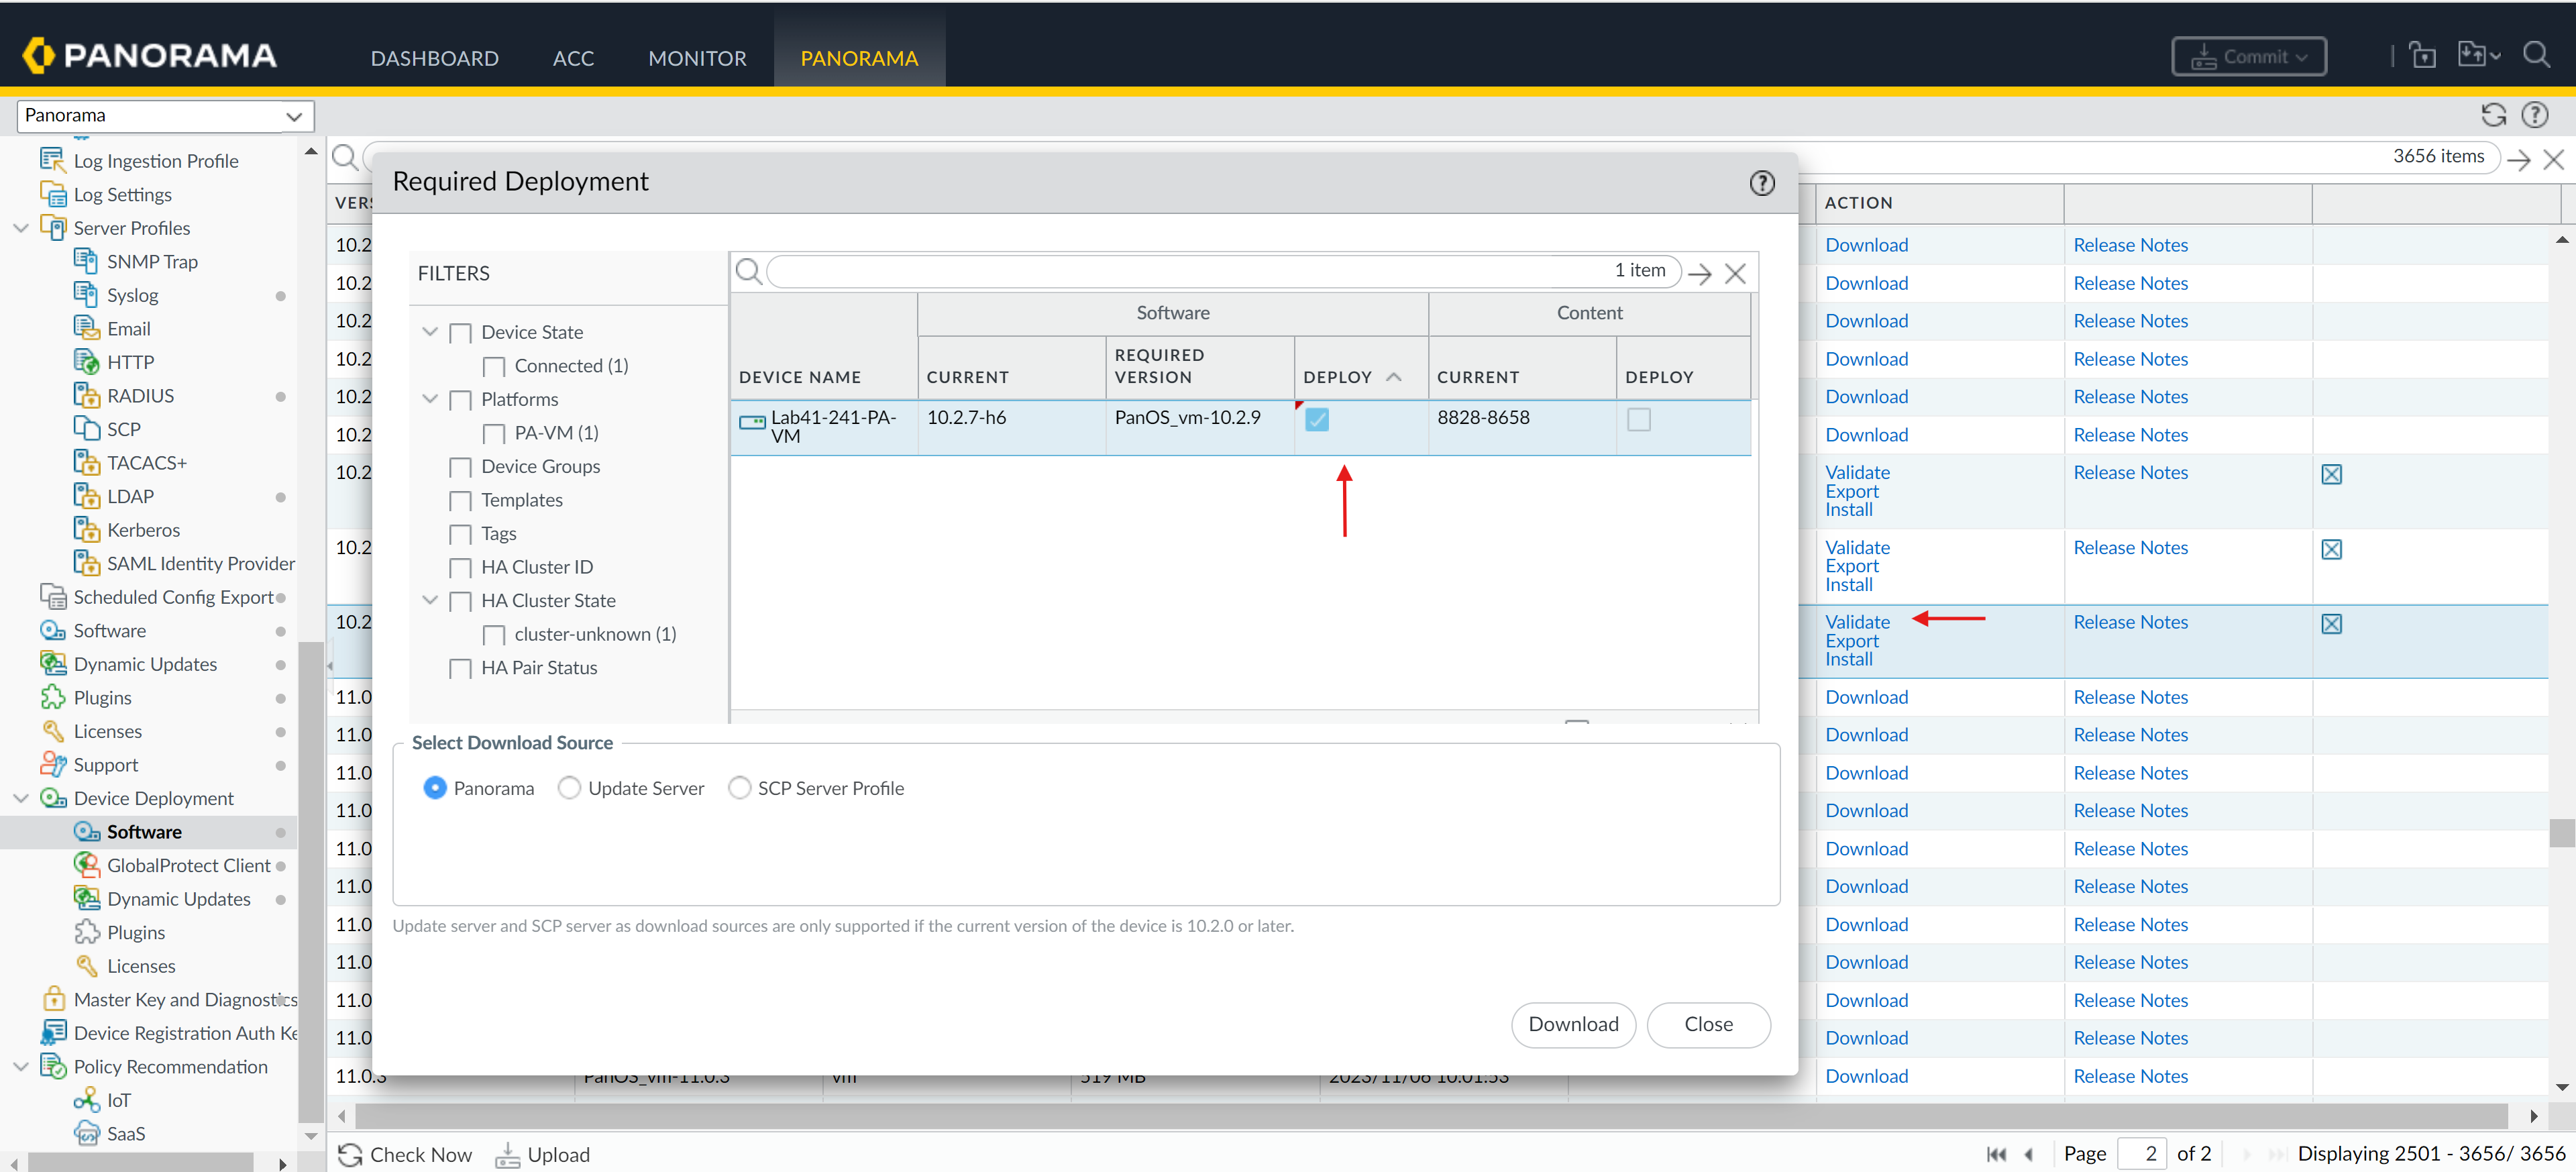Click the global search magnifier icon
Image resolution: width=2576 pixels, height=1172 pixels.
[x=2536, y=55]
